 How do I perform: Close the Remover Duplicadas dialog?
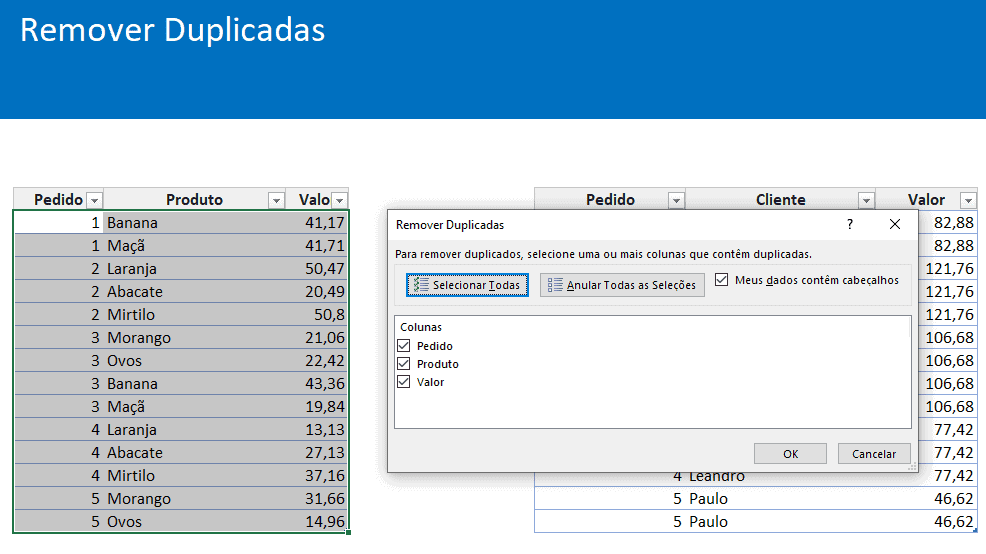[895, 224]
